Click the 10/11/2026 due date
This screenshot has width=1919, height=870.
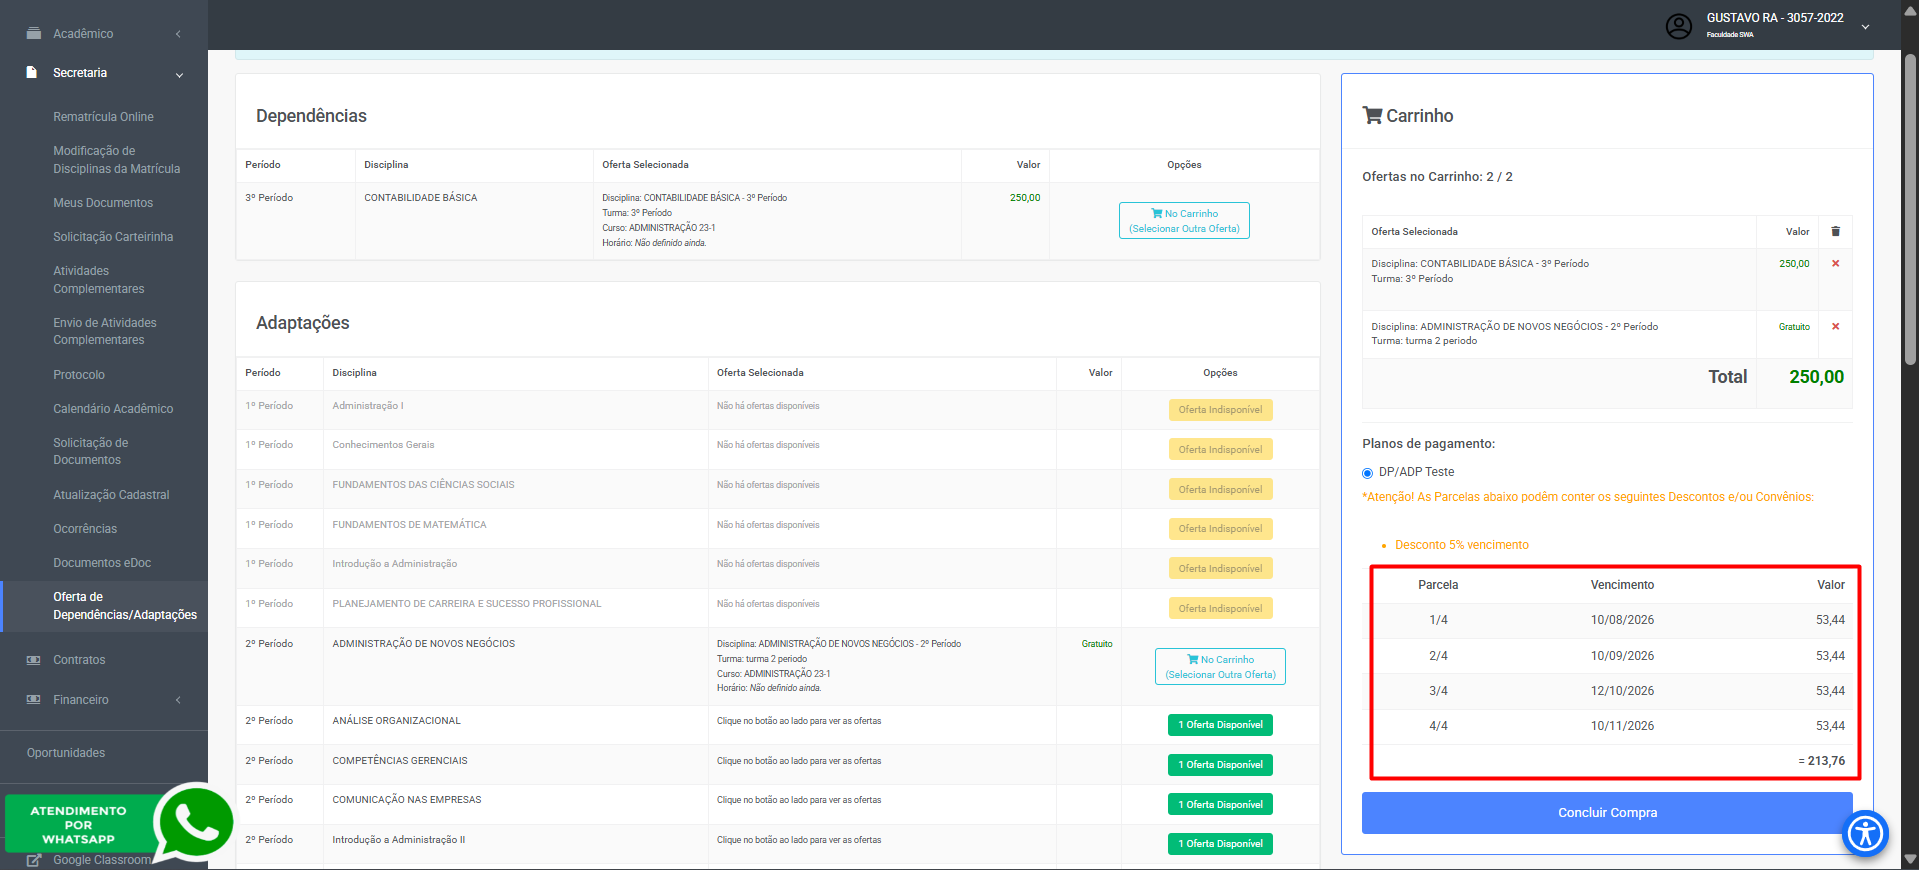point(1622,726)
